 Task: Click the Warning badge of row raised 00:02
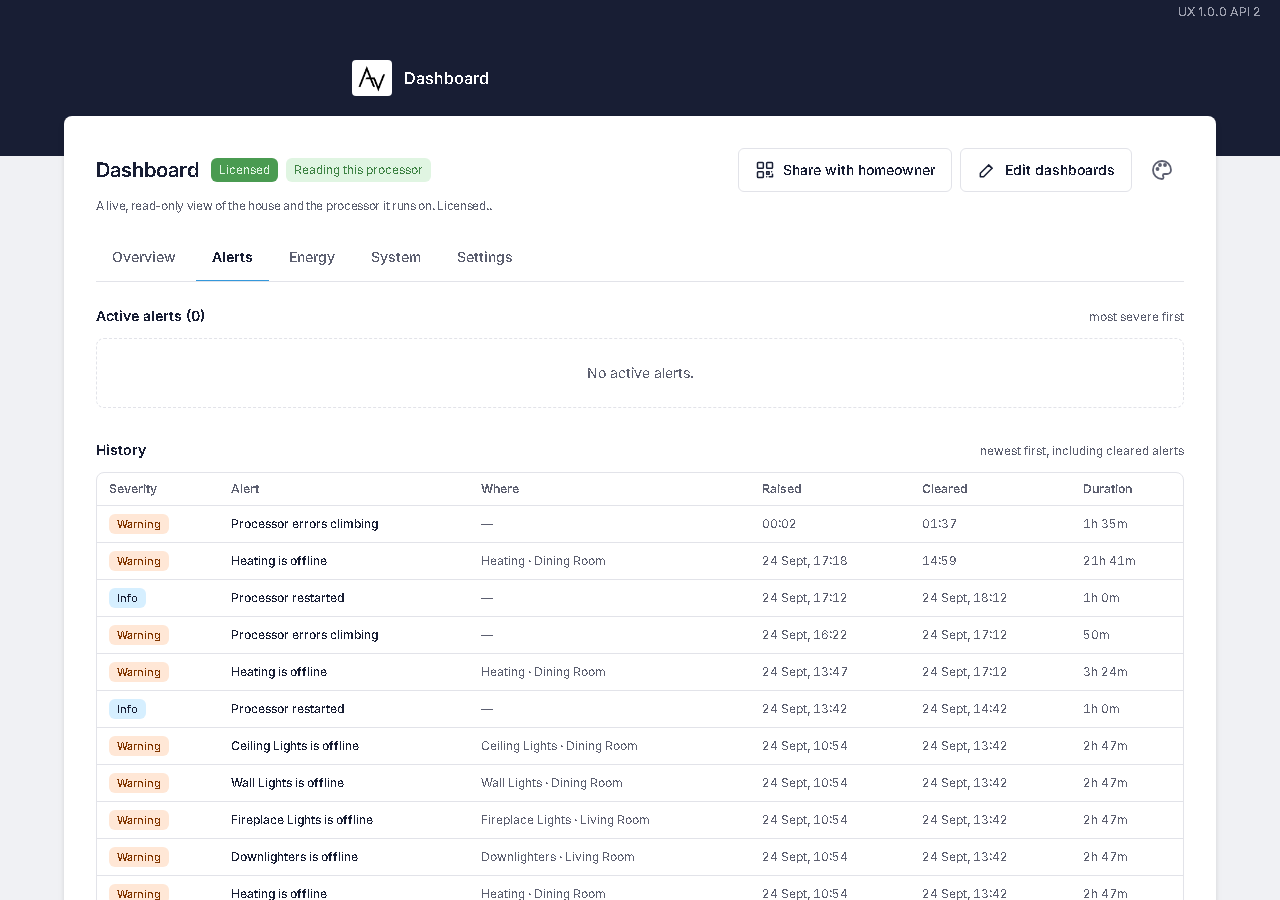coord(139,524)
